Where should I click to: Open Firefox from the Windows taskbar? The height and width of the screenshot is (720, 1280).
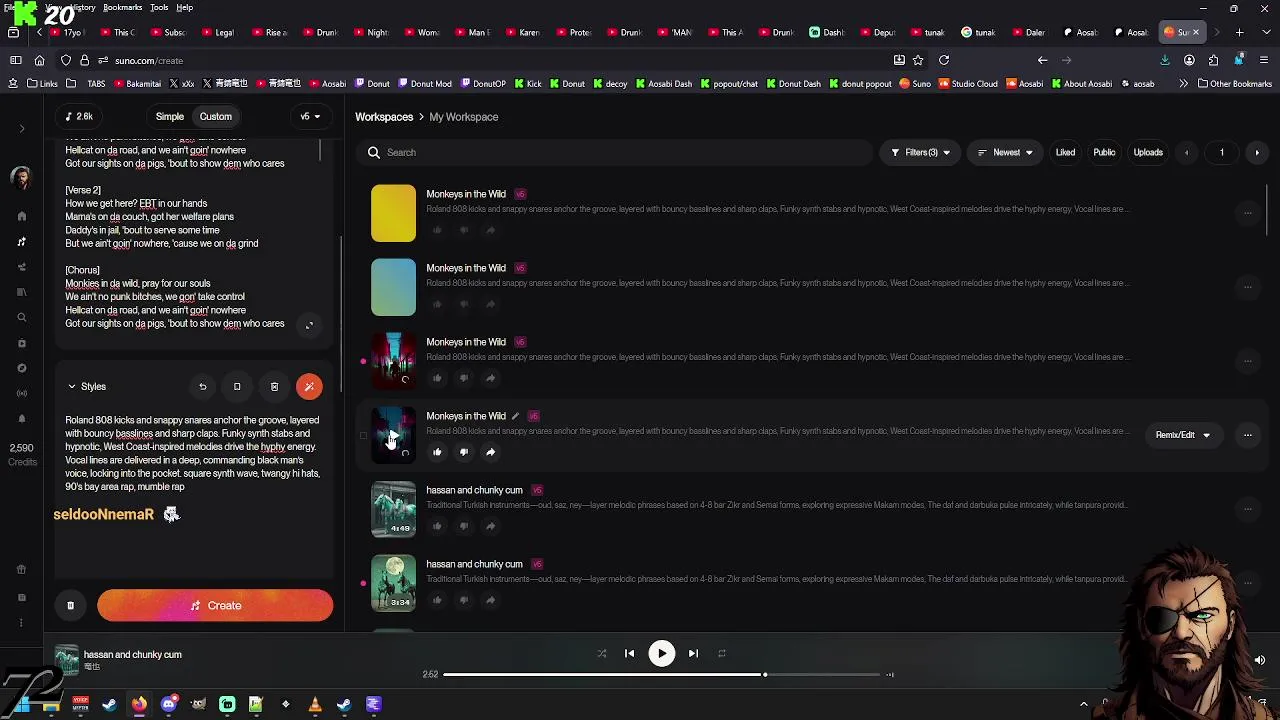139,705
